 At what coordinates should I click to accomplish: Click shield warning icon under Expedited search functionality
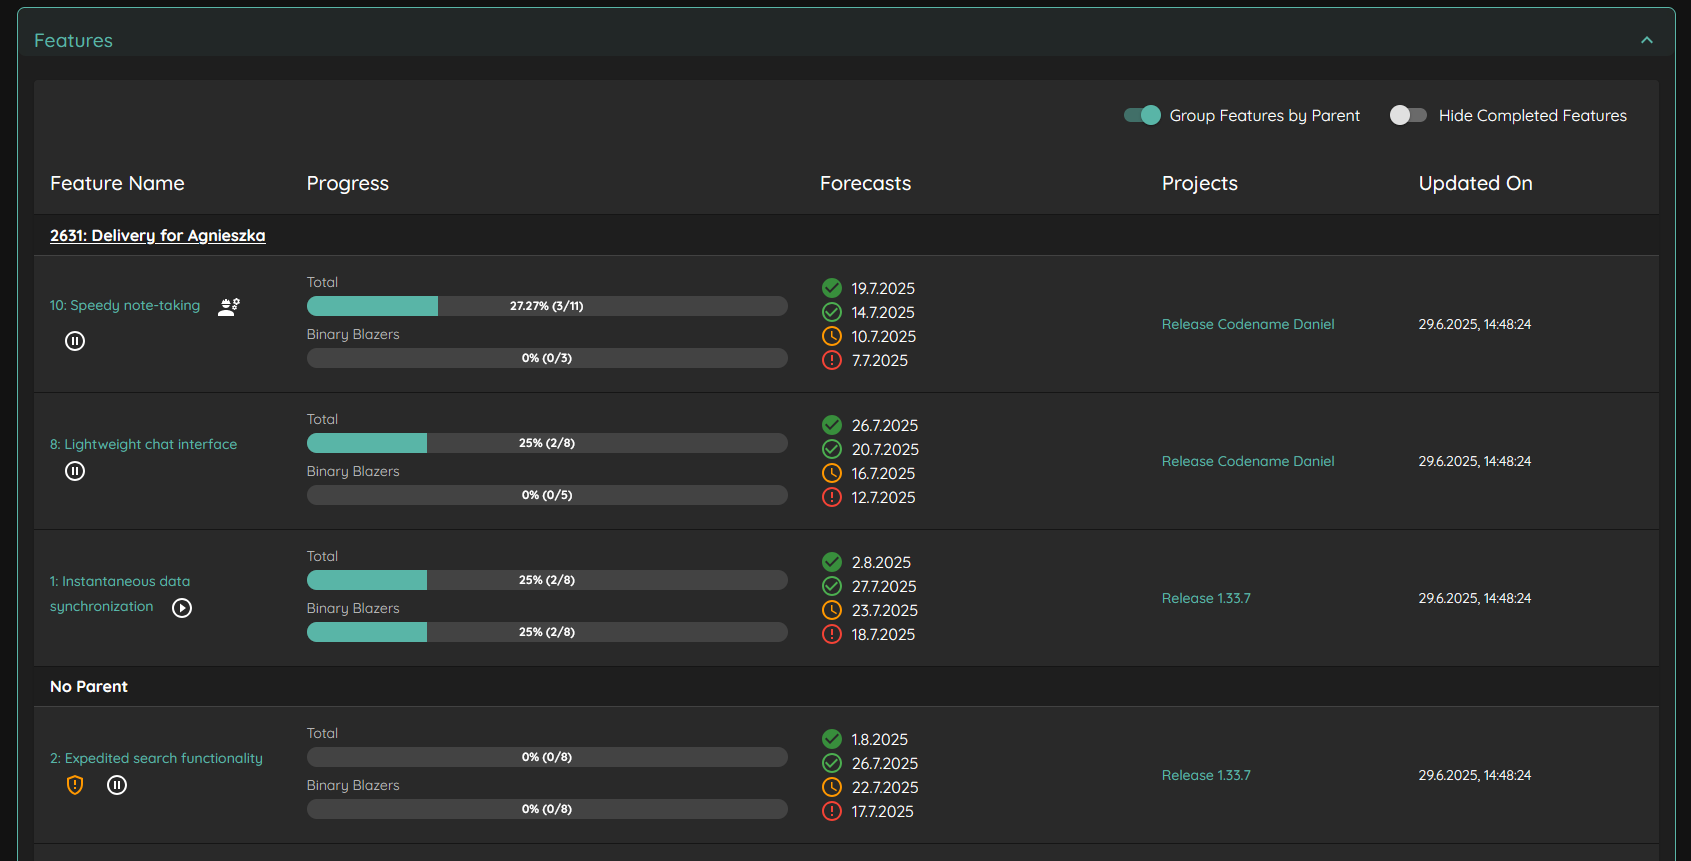pyautogui.click(x=75, y=785)
